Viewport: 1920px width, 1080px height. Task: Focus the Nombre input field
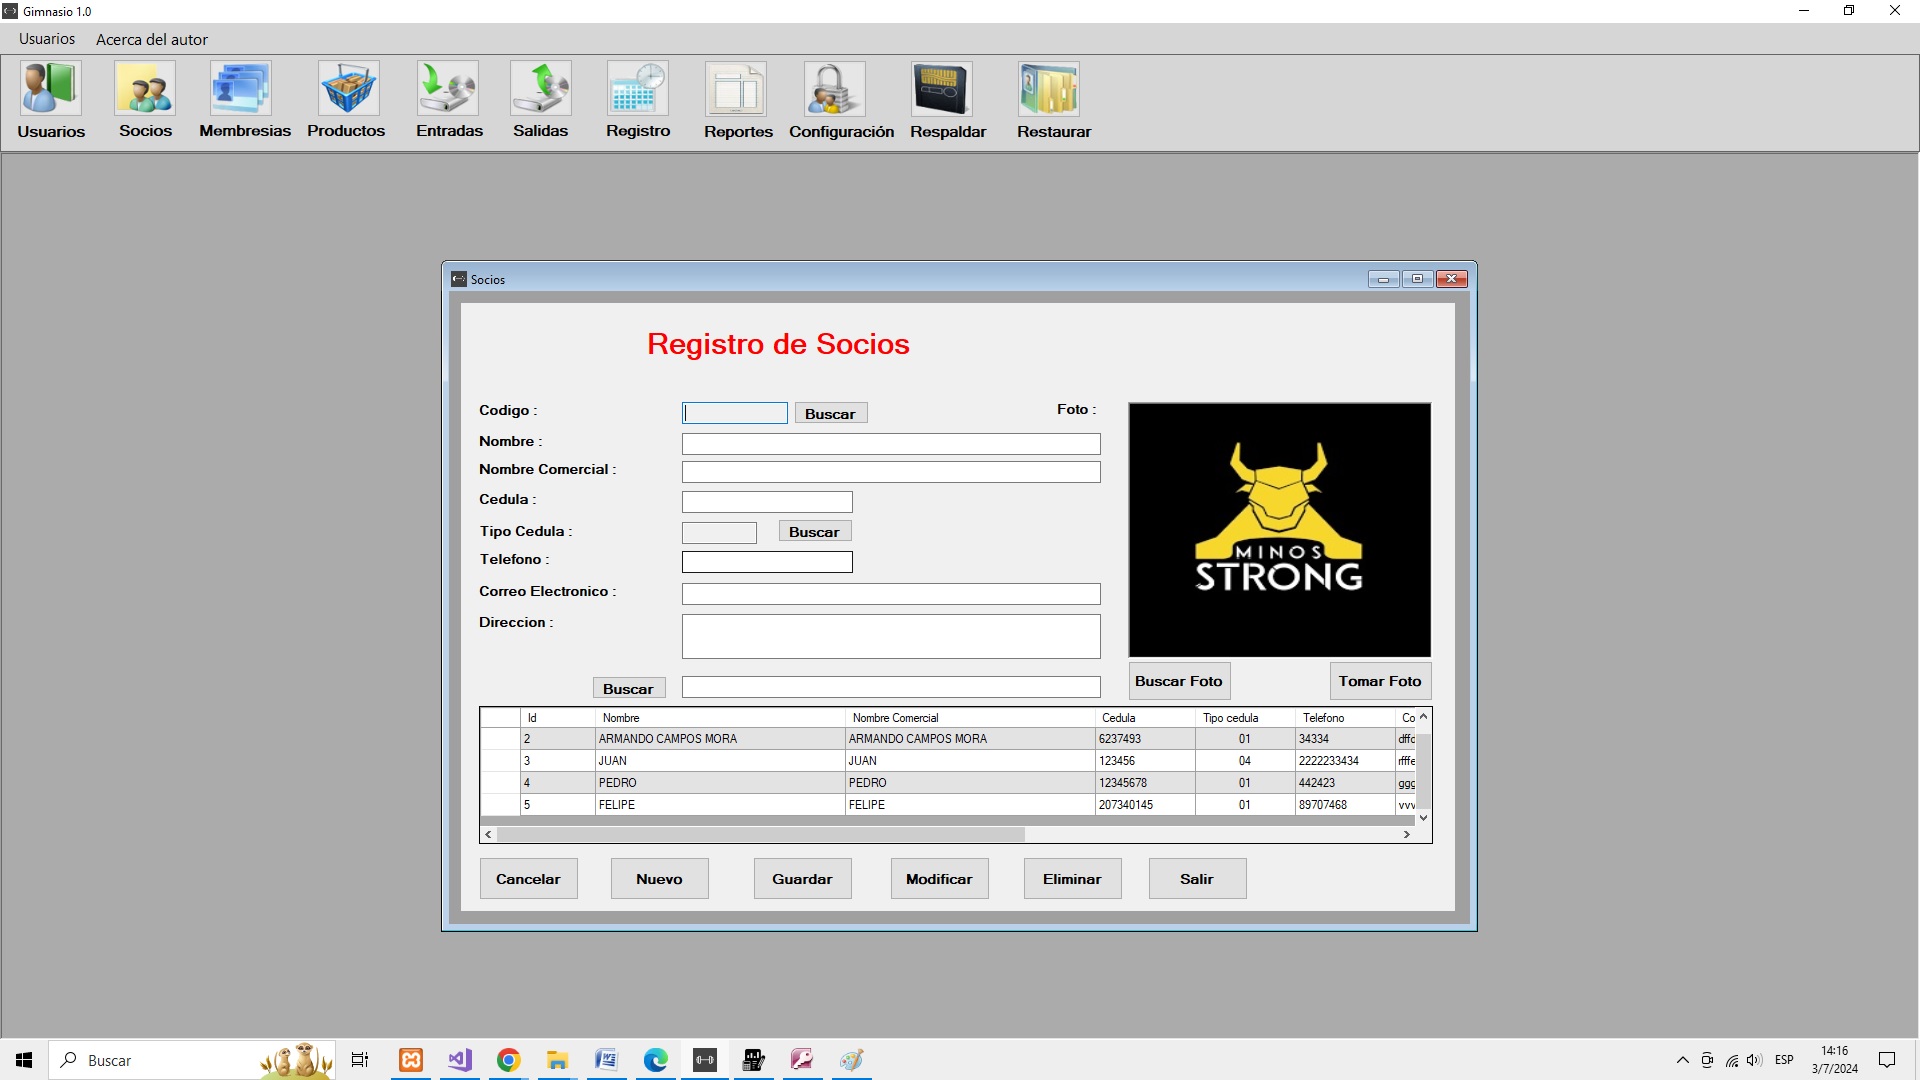tap(891, 444)
